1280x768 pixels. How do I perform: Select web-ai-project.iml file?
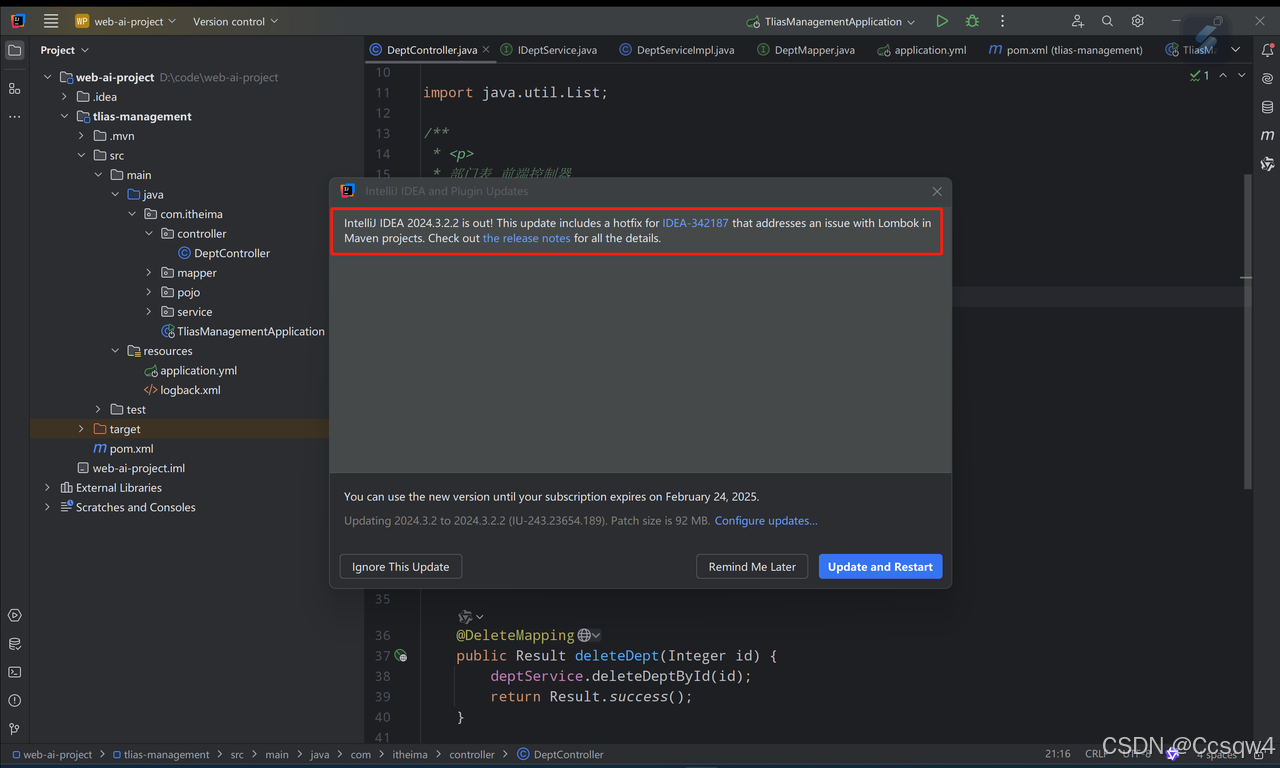point(131,468)
